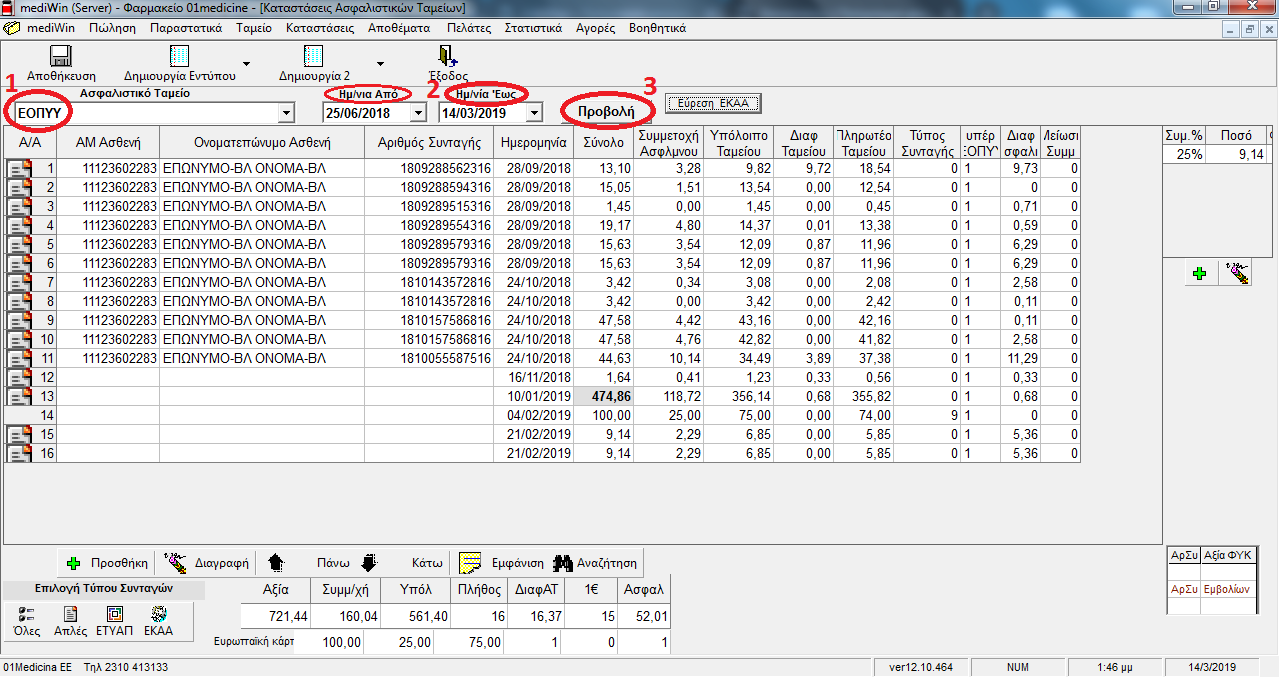Click the Έξοδος exit icon
Image resolution: width=1279 pixels, height=677 pixels.
447,56
